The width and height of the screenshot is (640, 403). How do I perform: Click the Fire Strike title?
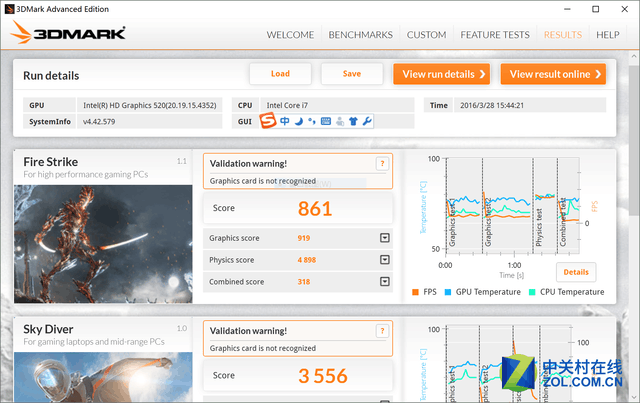[51, 162]
